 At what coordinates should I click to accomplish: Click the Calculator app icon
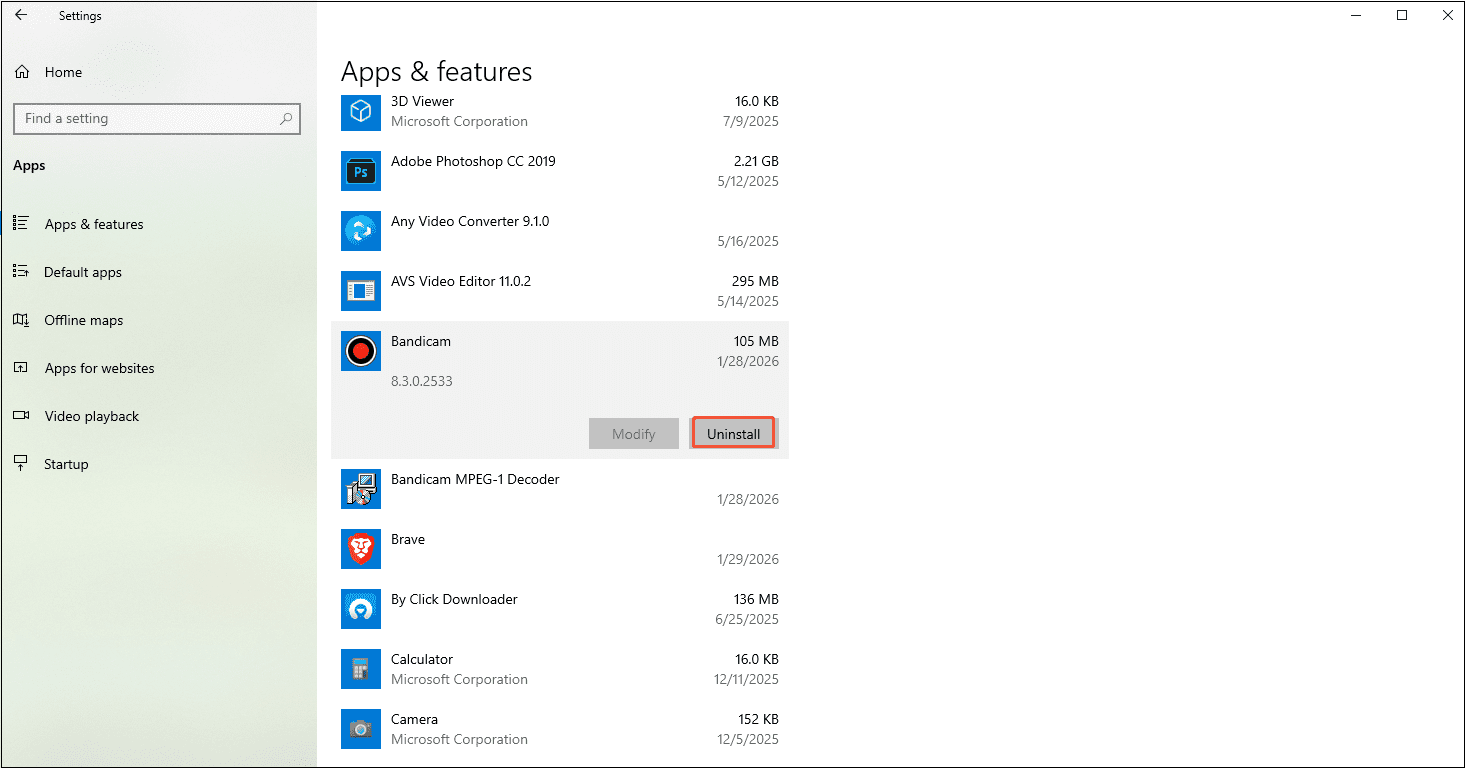tap(360, 669)
